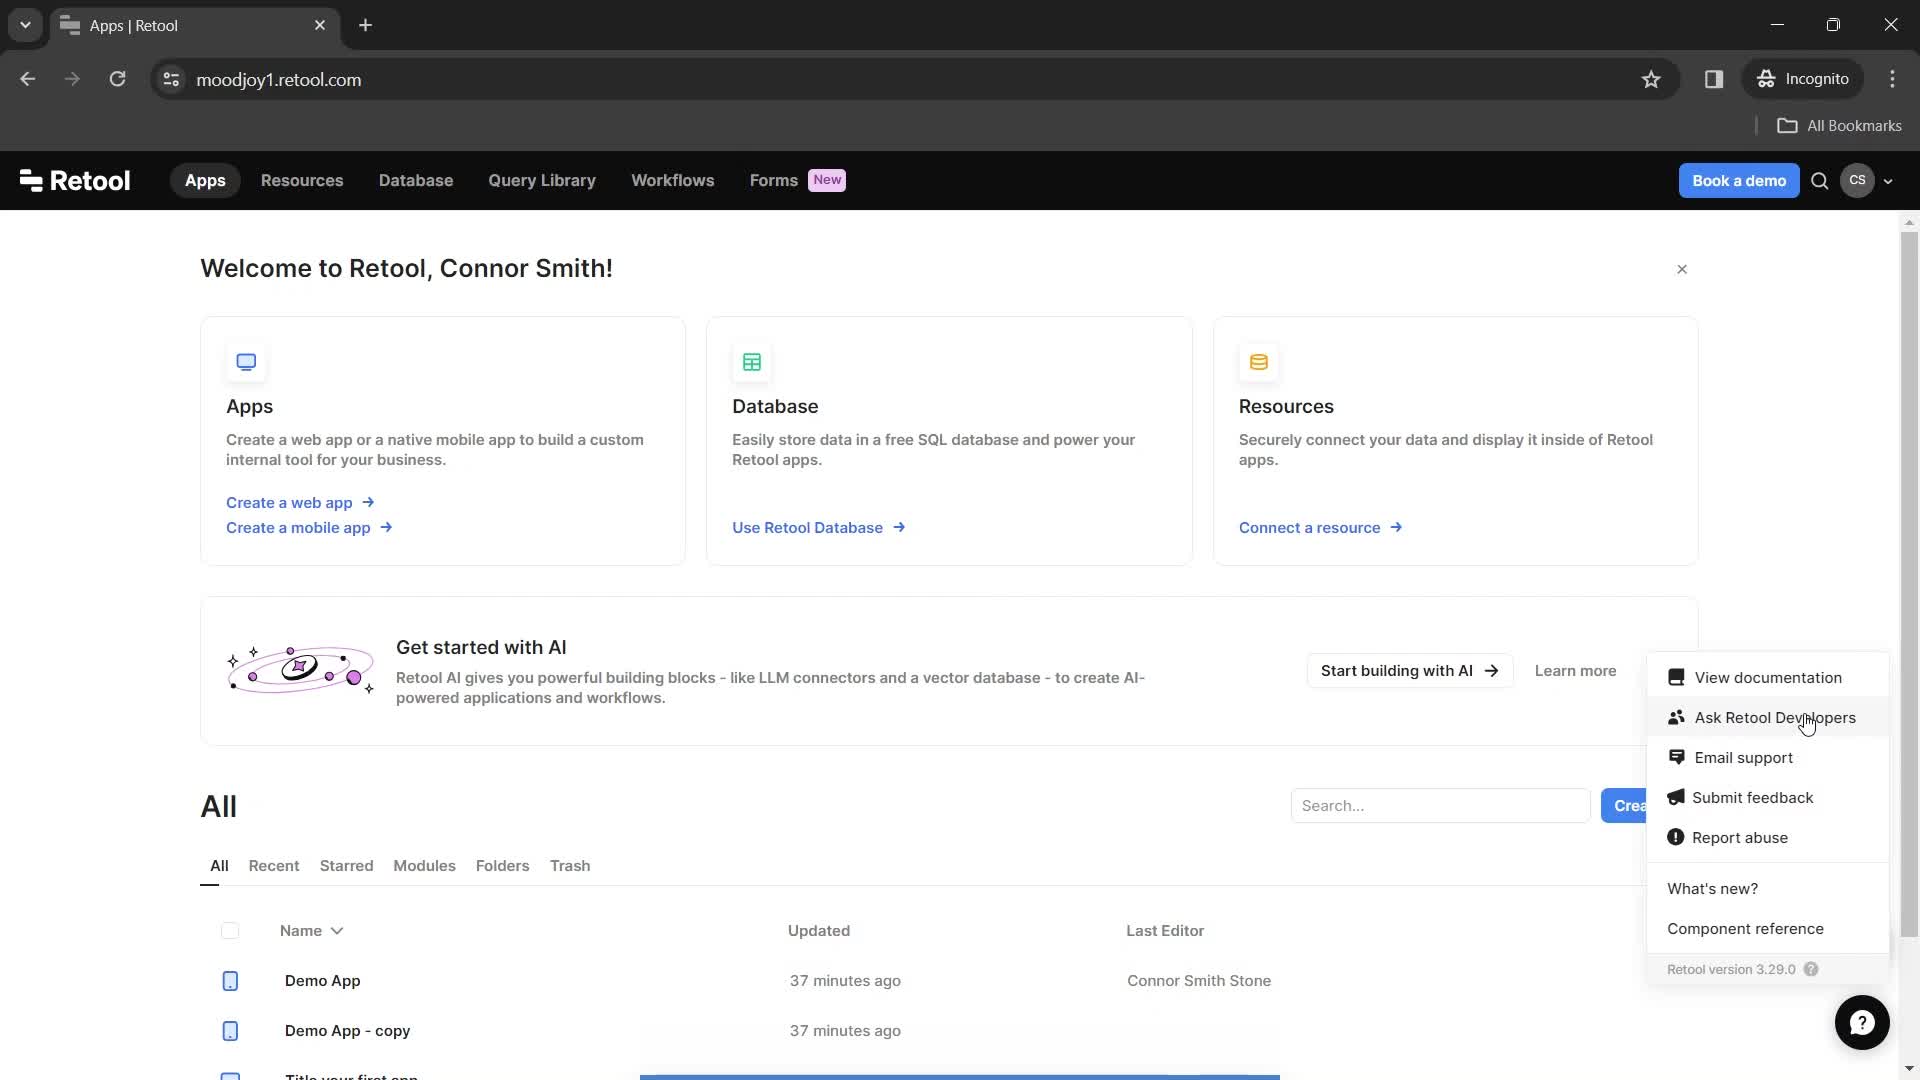This screenshot has height=1080, width=1920.
Task: Click the Retool home logo icon
Action: point(75,181)
